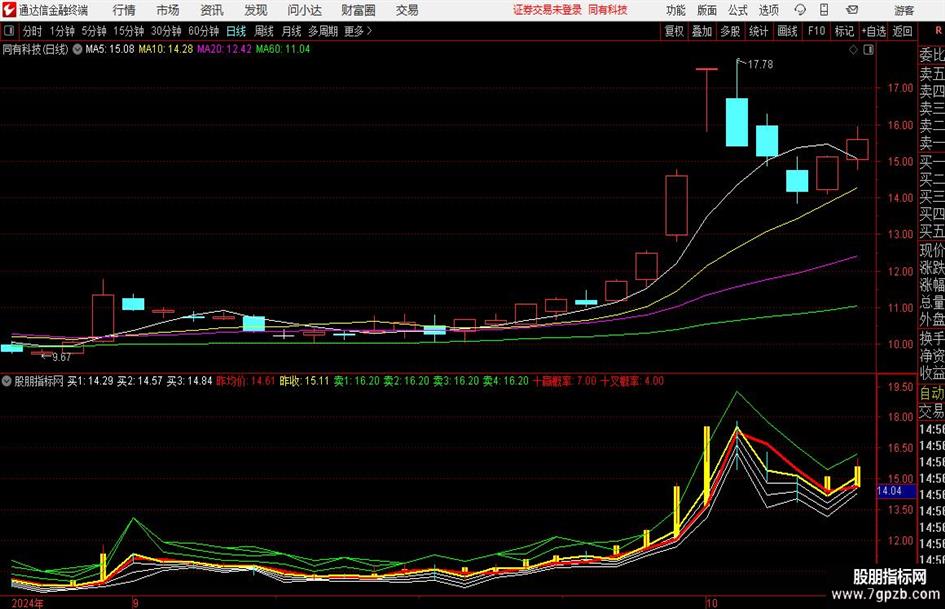Switch to 5分钟 chart period
Viewport: 945px width, 609px height.
[x=93, y=31]
